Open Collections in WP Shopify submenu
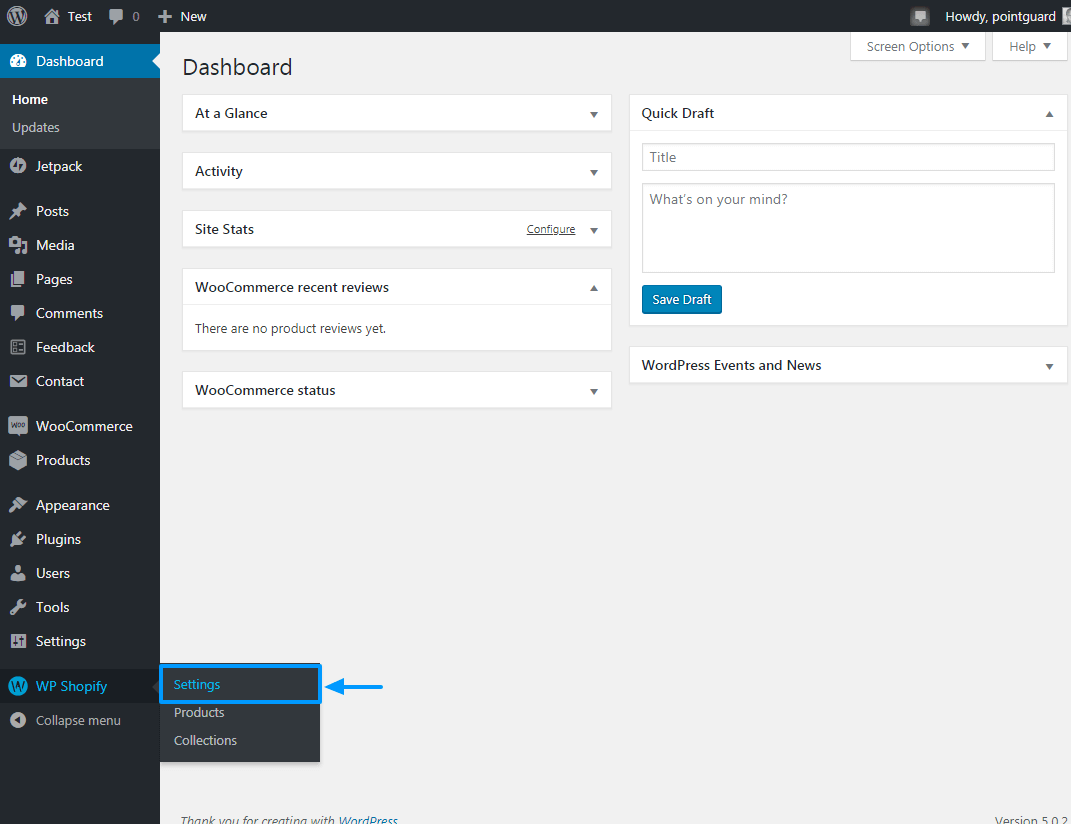 tap(205, 741)
